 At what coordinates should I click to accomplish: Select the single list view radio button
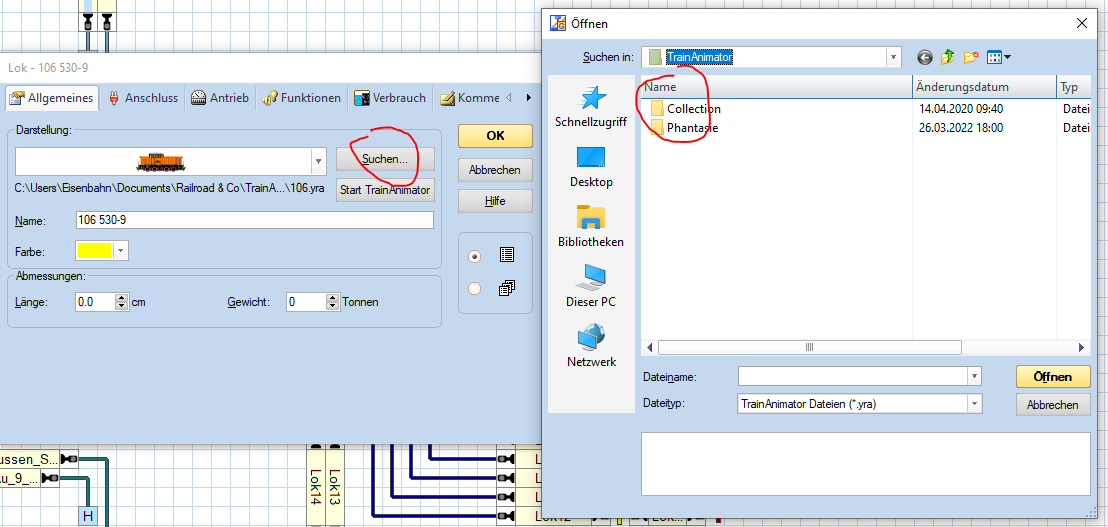pyautogui.click(x=475, y=256)
